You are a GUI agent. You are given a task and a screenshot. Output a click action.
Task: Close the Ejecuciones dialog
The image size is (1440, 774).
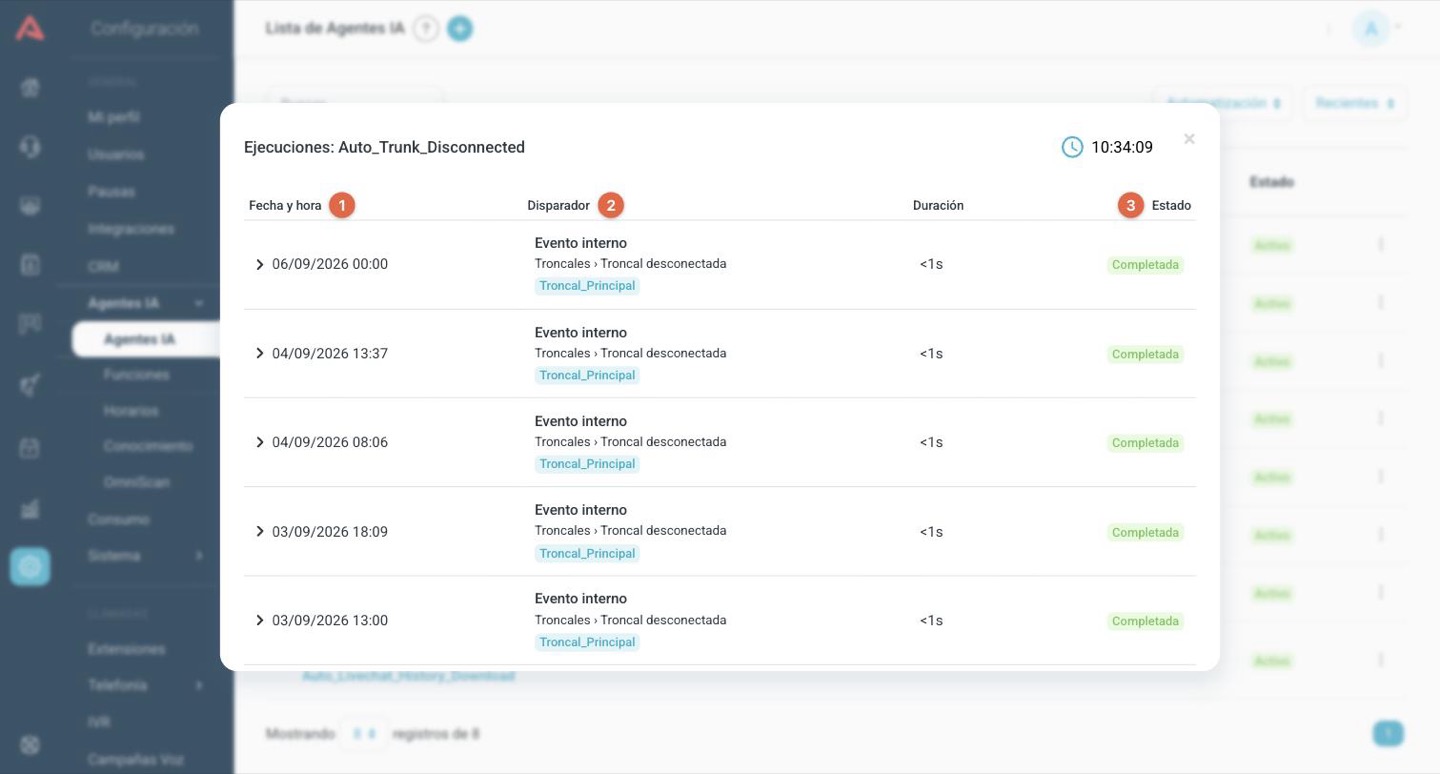point(1189,139)
